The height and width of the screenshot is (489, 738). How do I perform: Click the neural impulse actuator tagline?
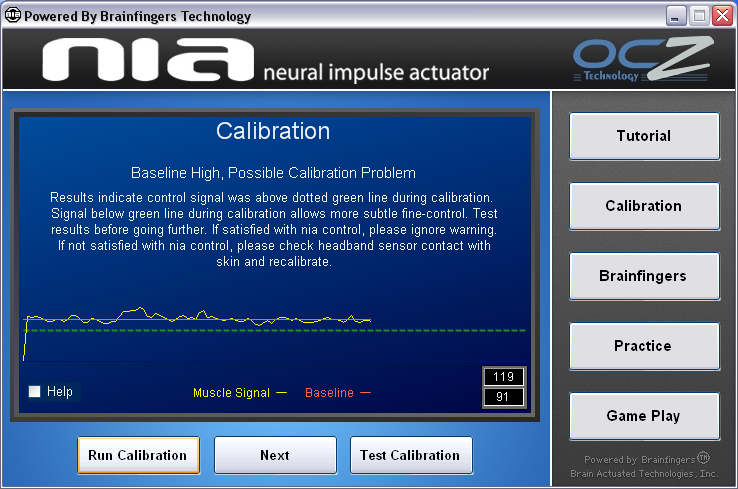click(376, 72)
